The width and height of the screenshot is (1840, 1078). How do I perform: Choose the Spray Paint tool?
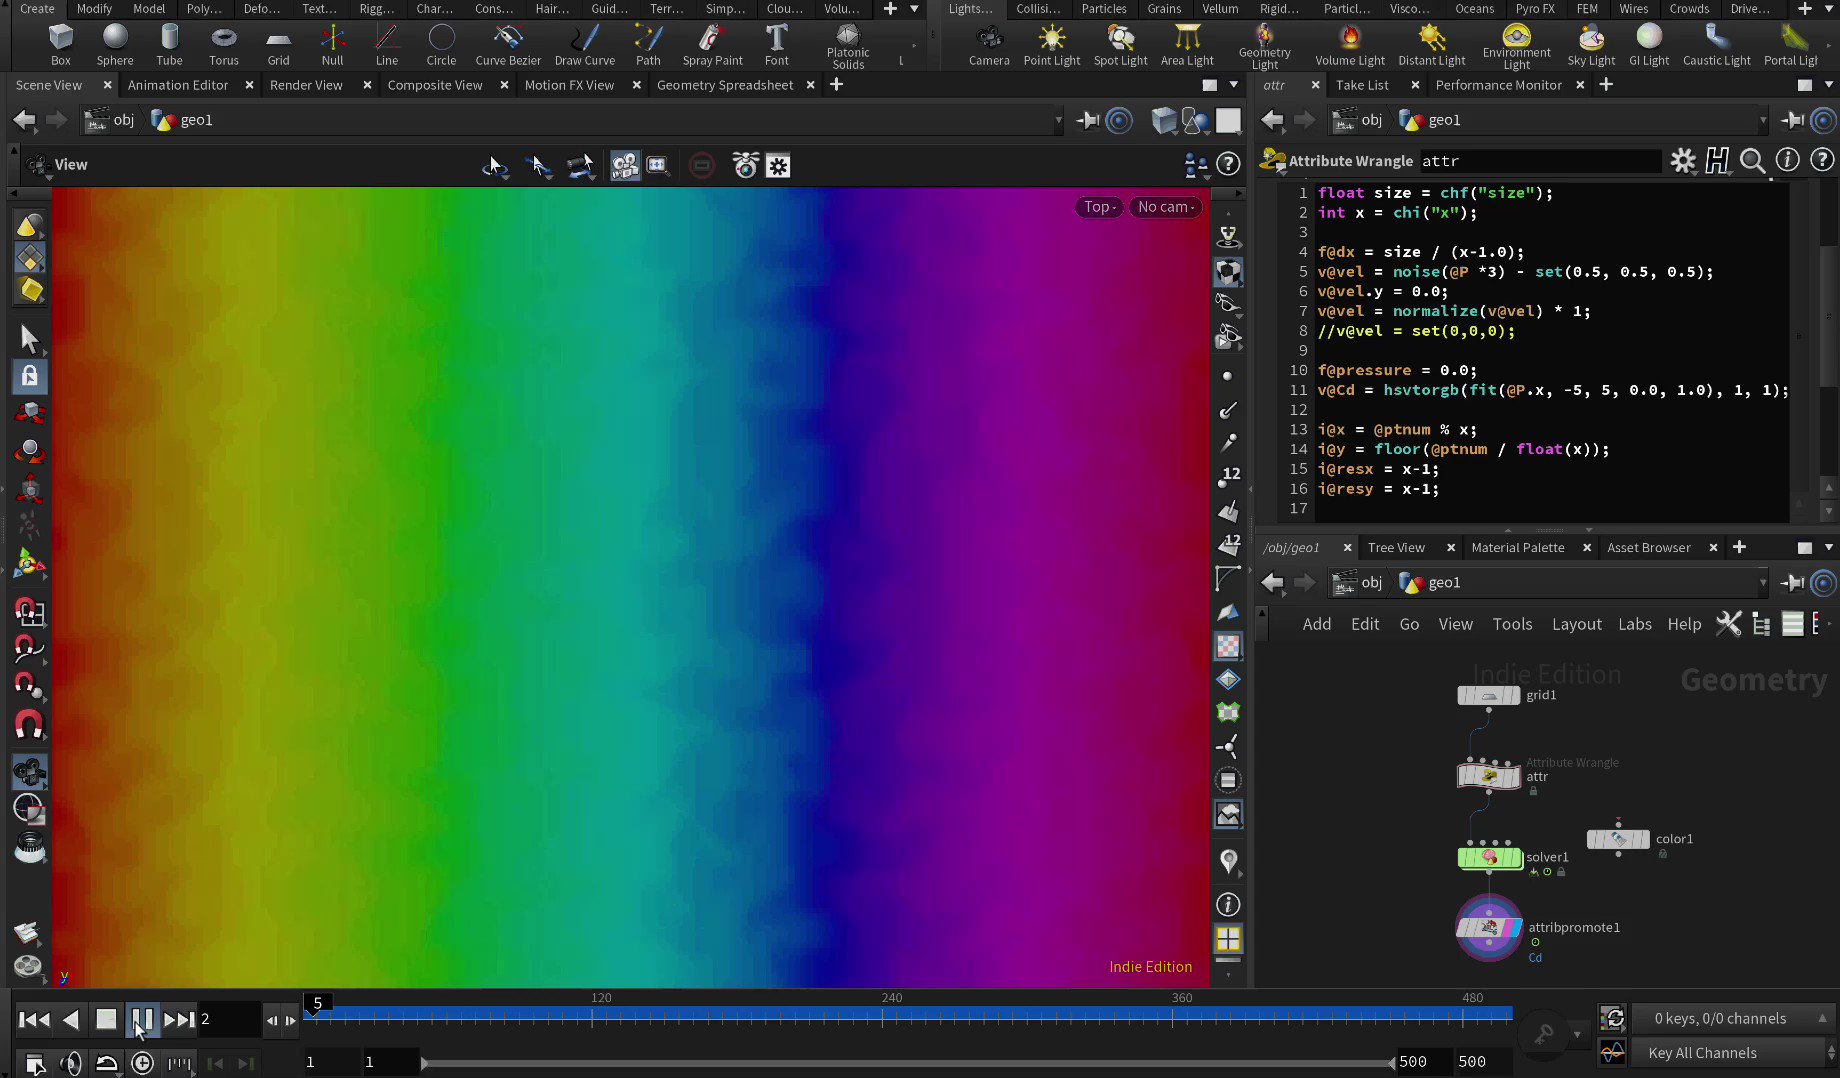pyautogui.click(x=712, y=45)
